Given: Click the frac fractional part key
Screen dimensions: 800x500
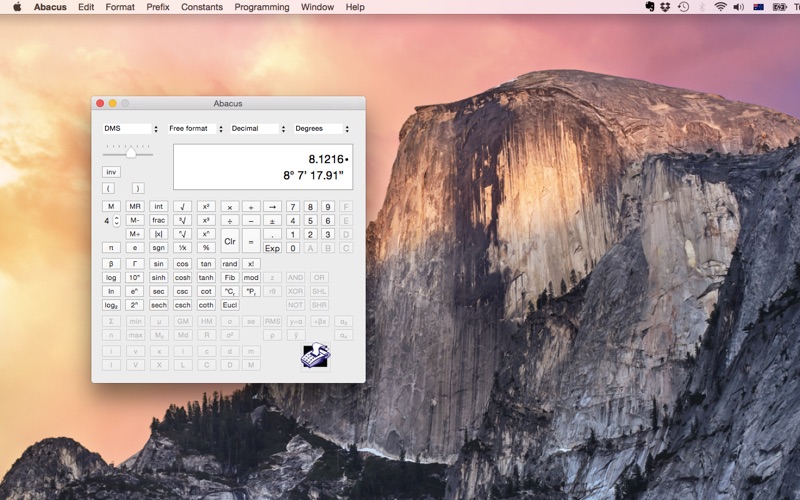Looking at the screenshot, I should pos(159,220).
